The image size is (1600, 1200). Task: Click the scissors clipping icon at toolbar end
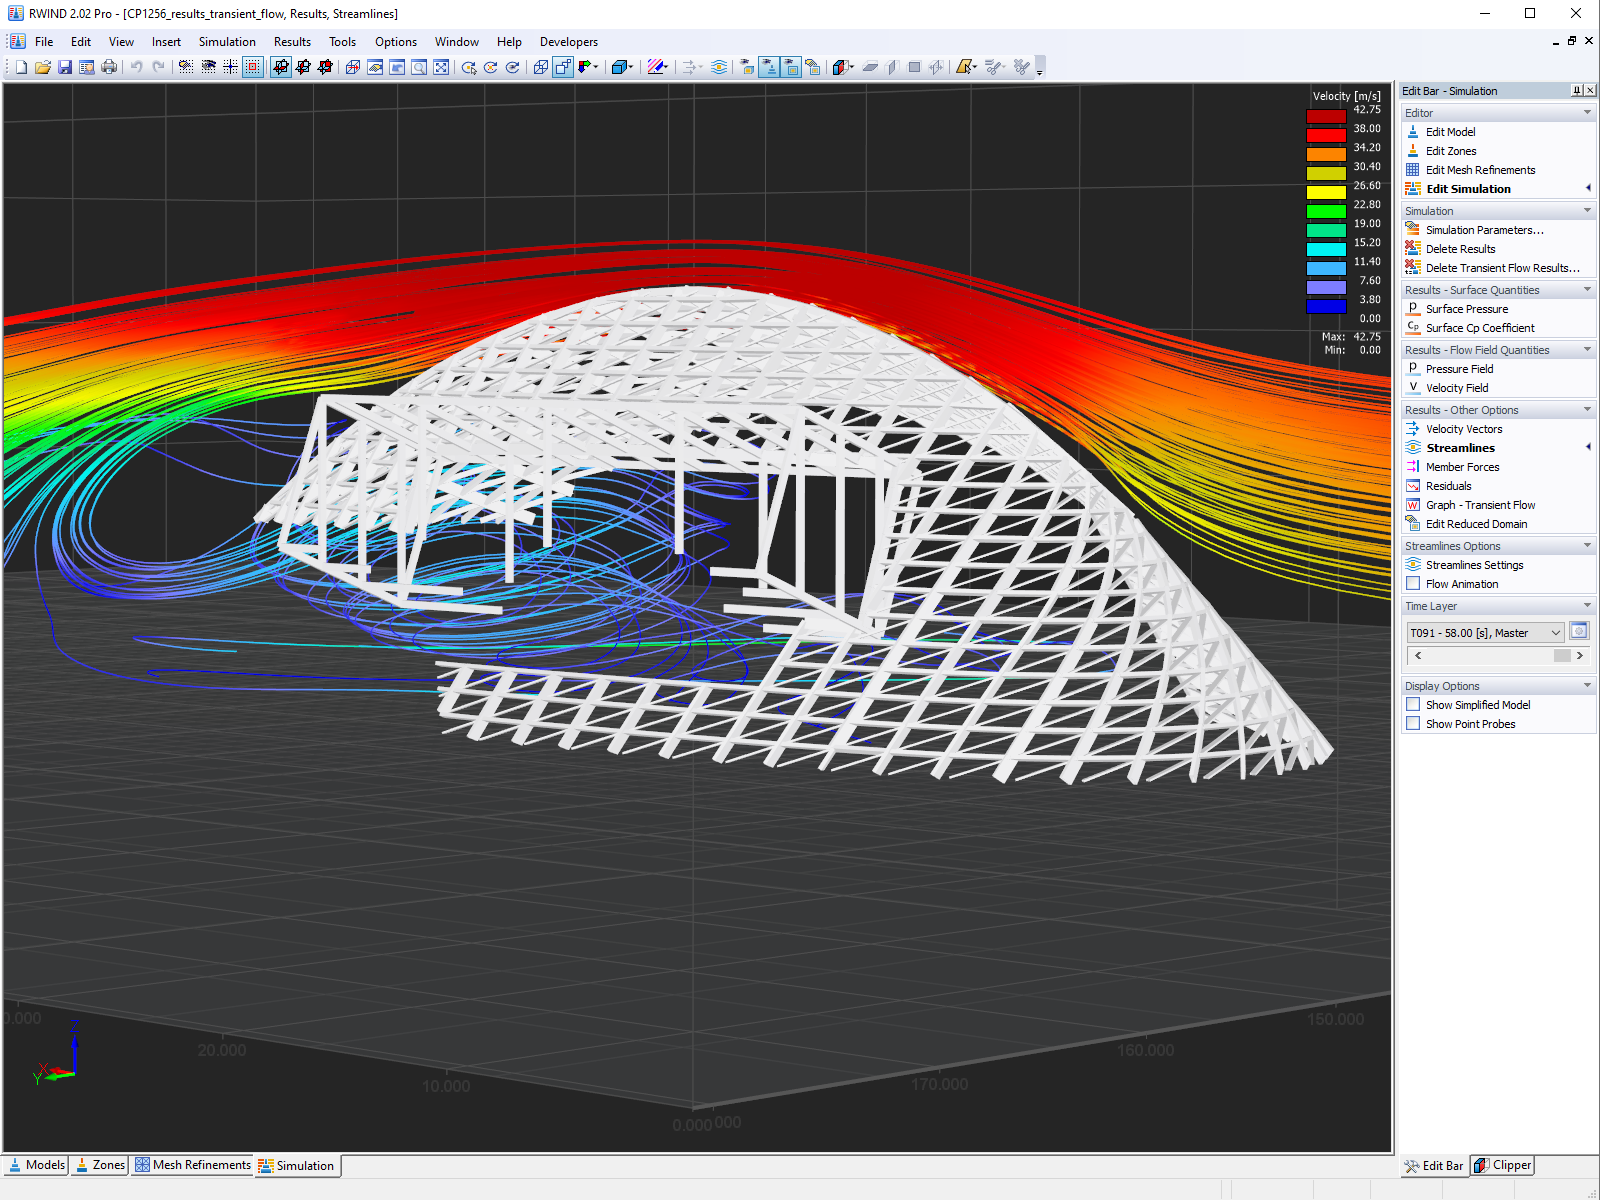click(x=1021, y=67)
